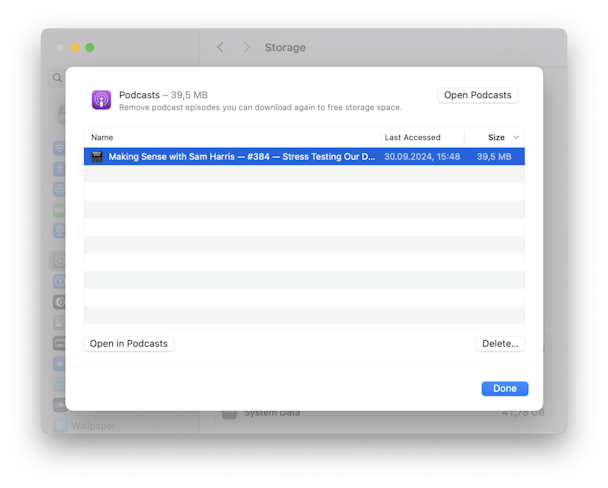Select the Network globe icon in sidebar

coord(59,190)
